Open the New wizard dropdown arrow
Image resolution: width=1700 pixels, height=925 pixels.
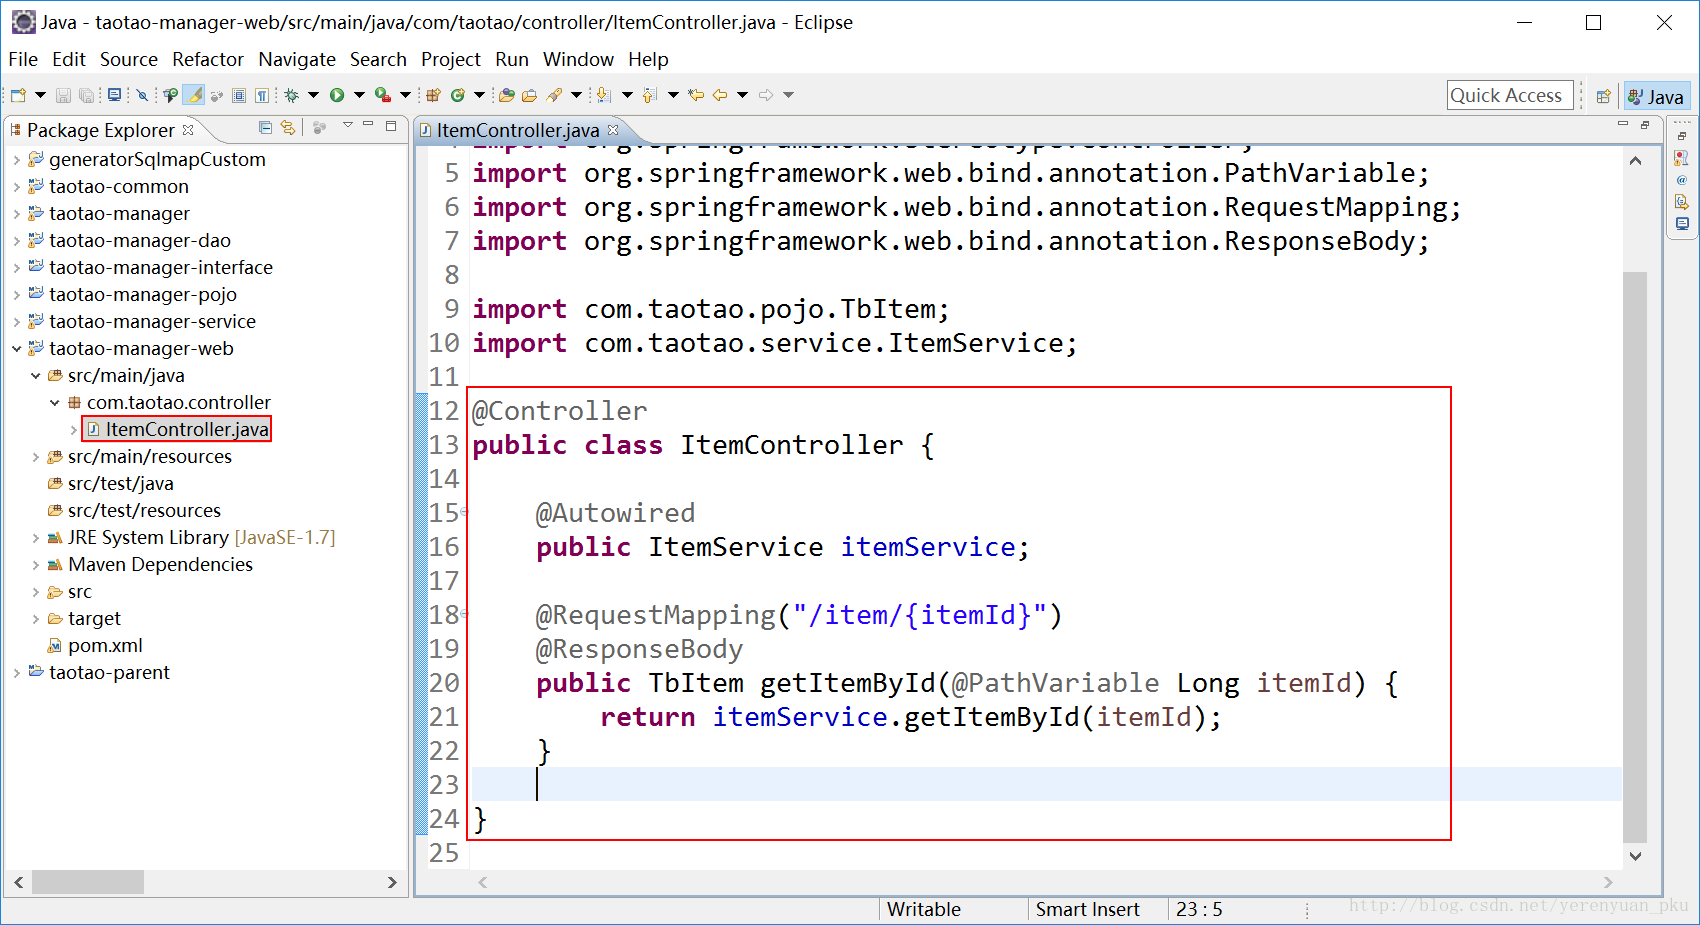(40, 95)
